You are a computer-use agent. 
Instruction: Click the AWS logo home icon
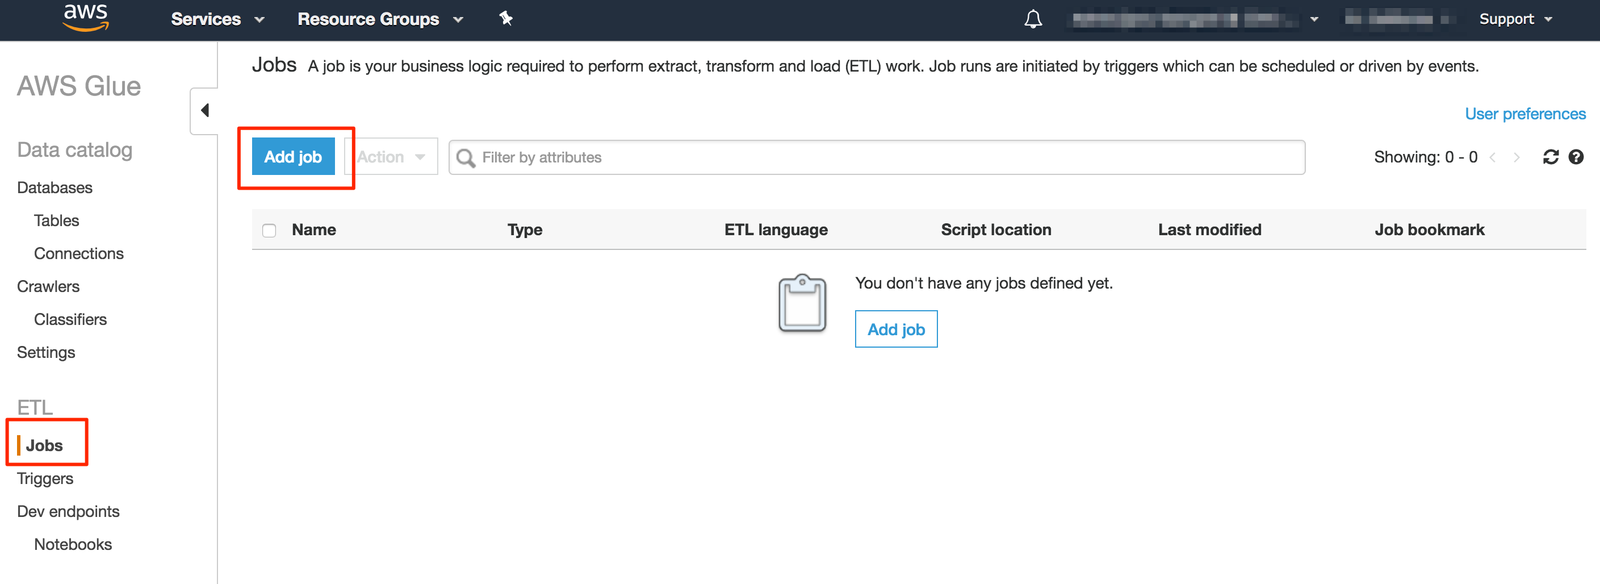85,17
